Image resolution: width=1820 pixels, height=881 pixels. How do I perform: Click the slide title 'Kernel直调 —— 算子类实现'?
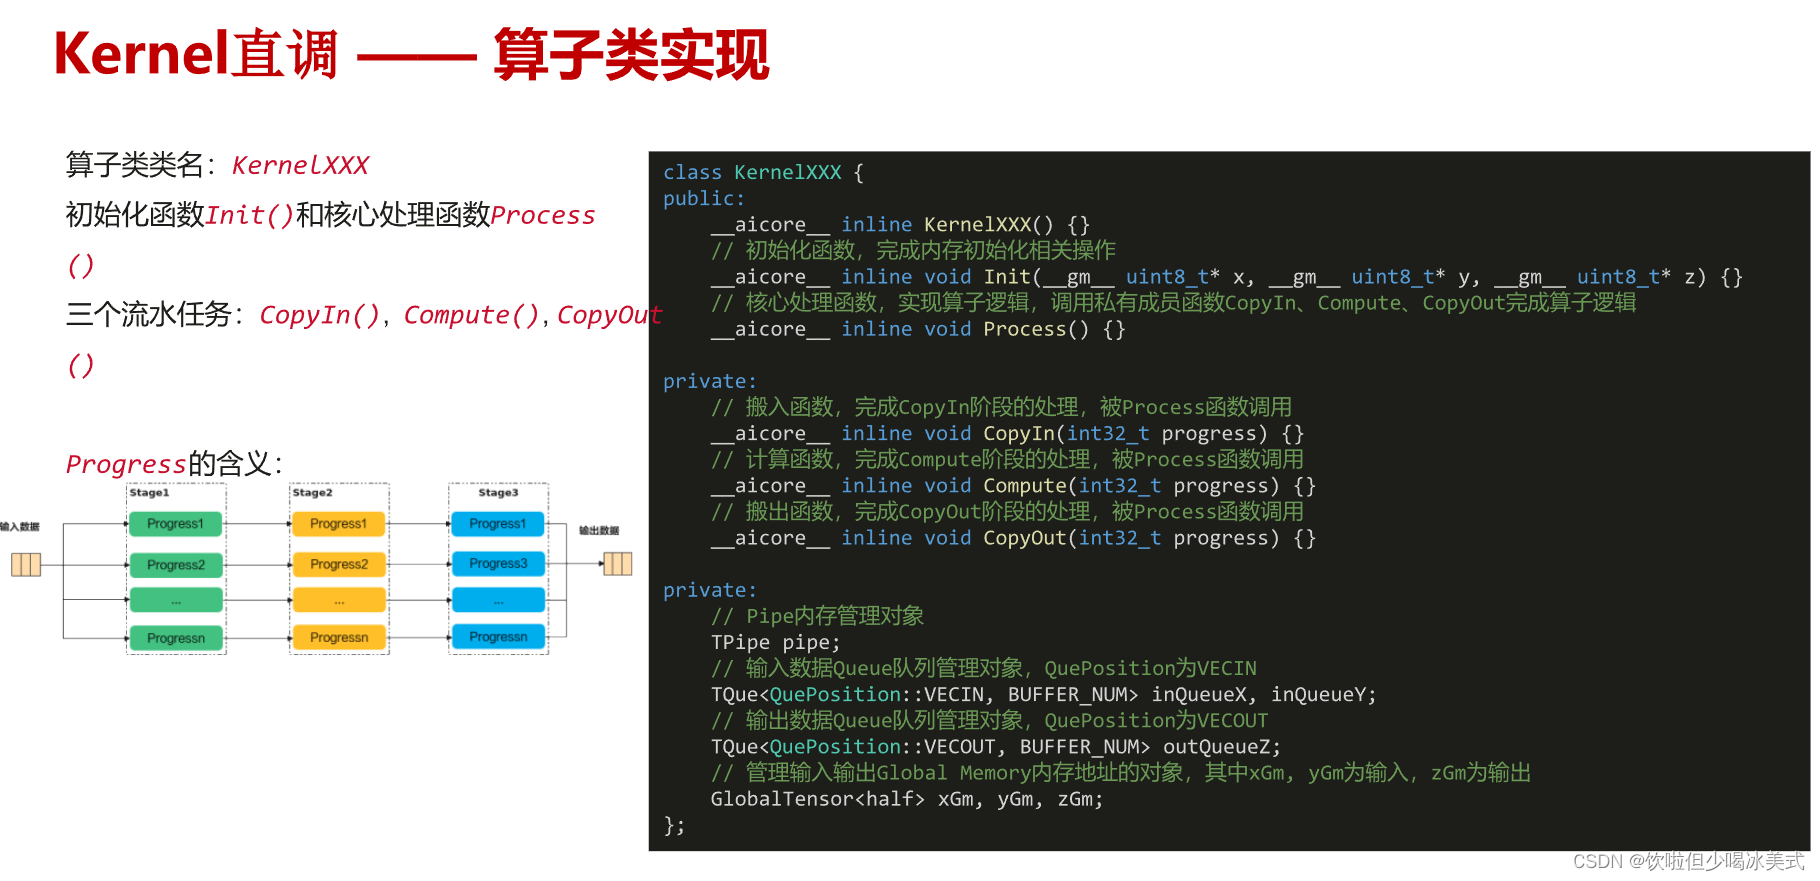(411, 55)
